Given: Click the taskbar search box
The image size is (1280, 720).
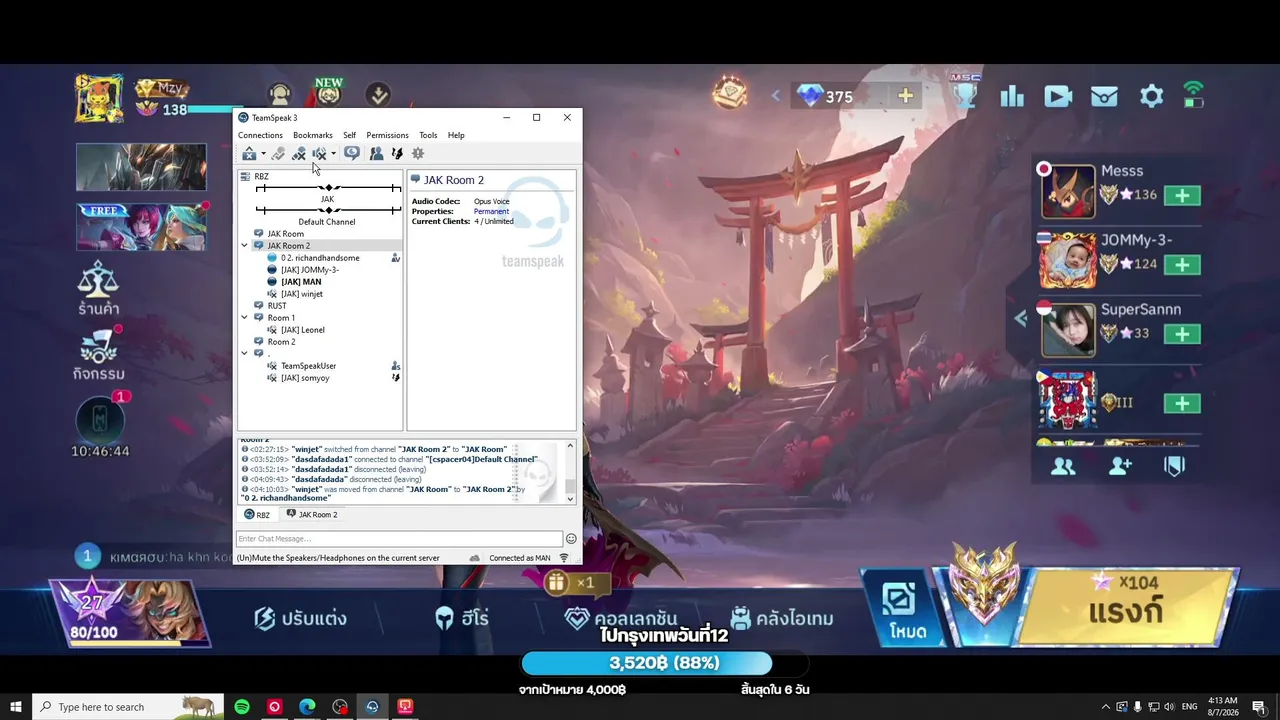Looking at the screenshot, I should click(128, 707).
